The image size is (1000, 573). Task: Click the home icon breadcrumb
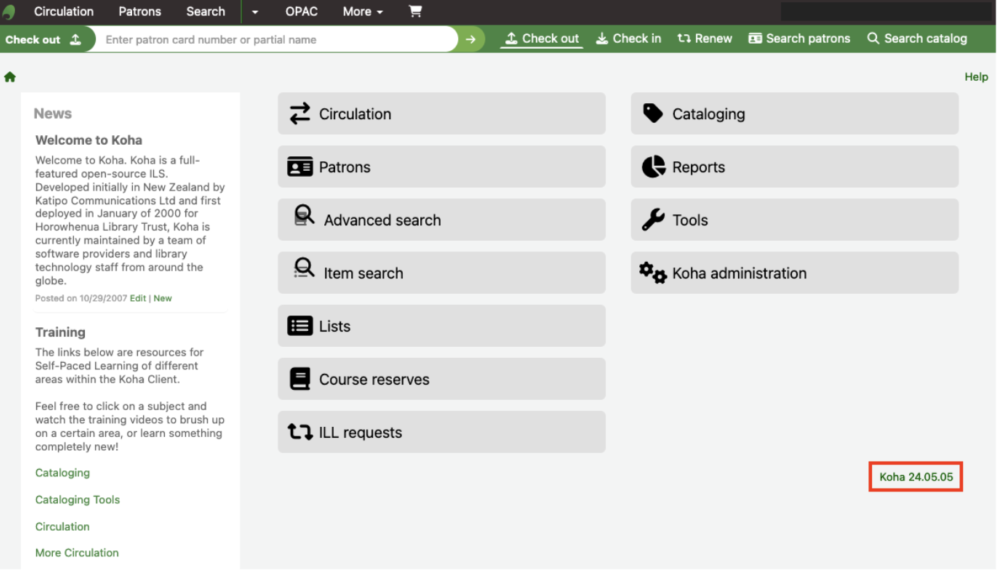click(10, 77)
